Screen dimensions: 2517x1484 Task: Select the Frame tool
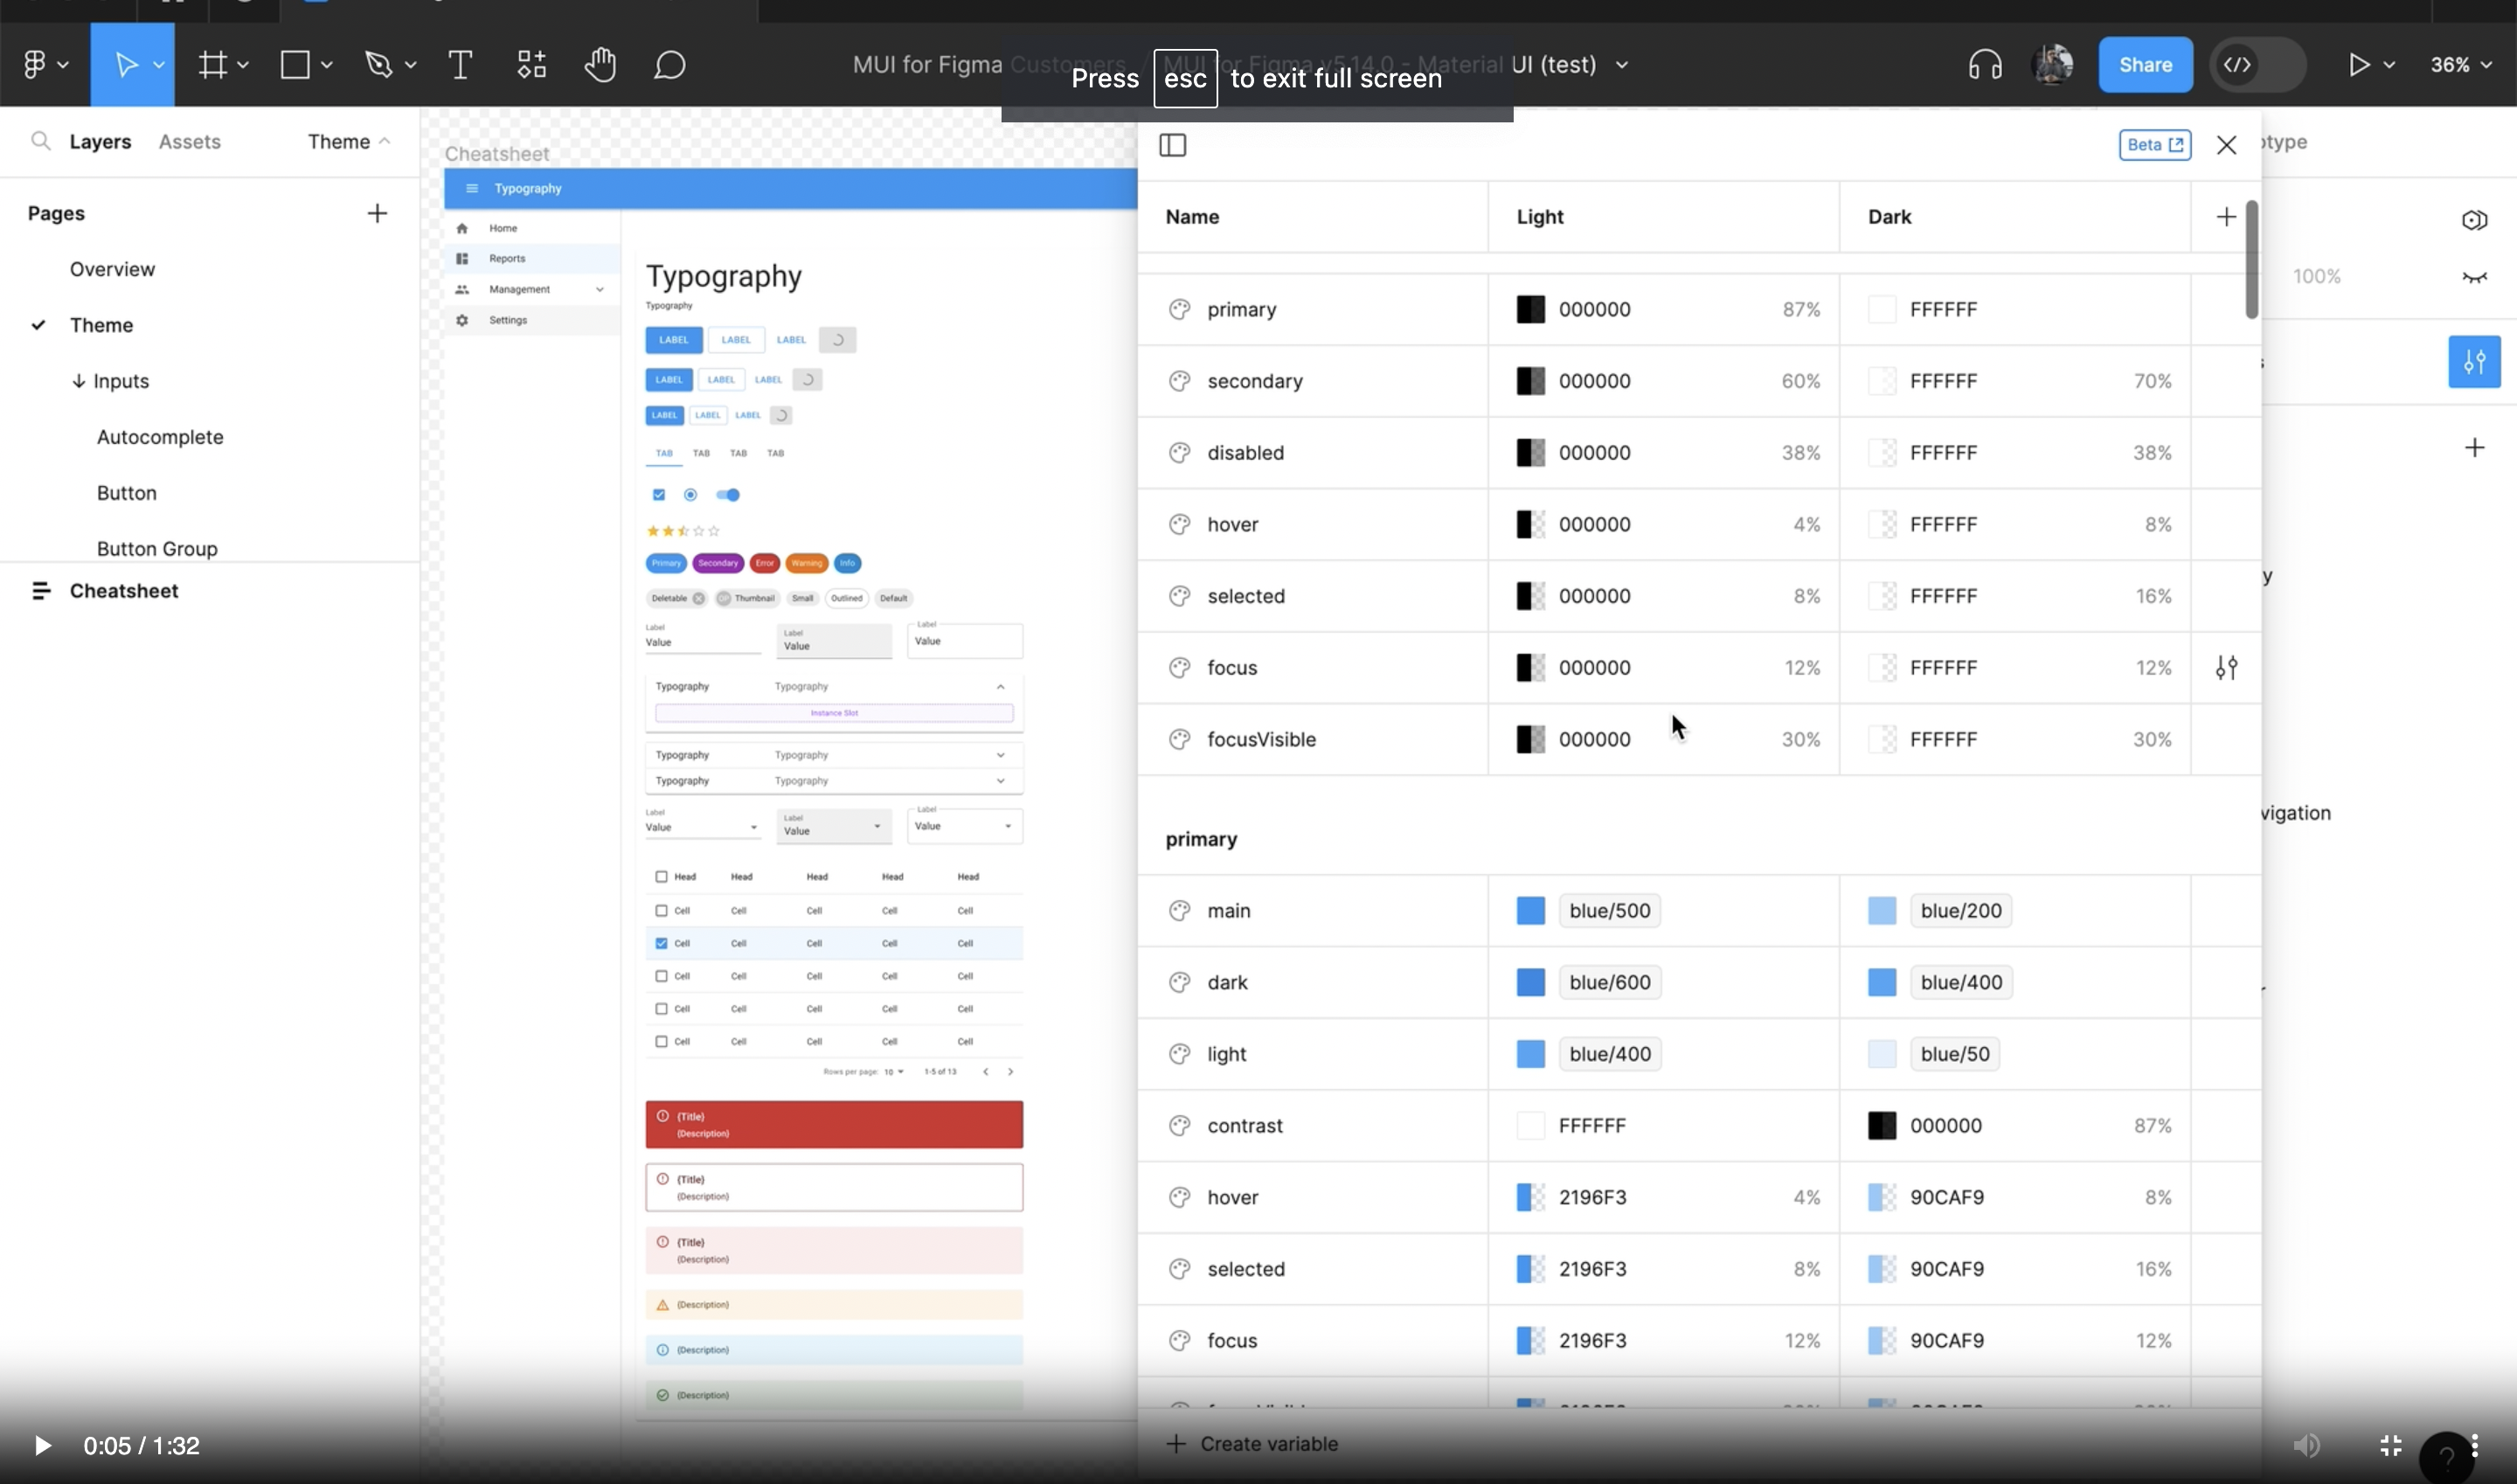pos(215,64)
